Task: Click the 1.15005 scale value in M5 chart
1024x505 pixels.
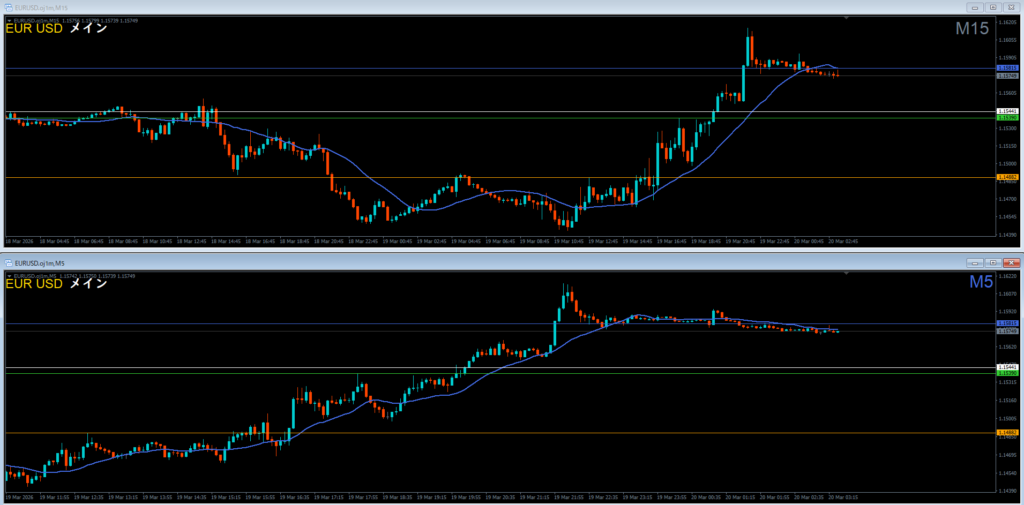Action: point(1007,418)
